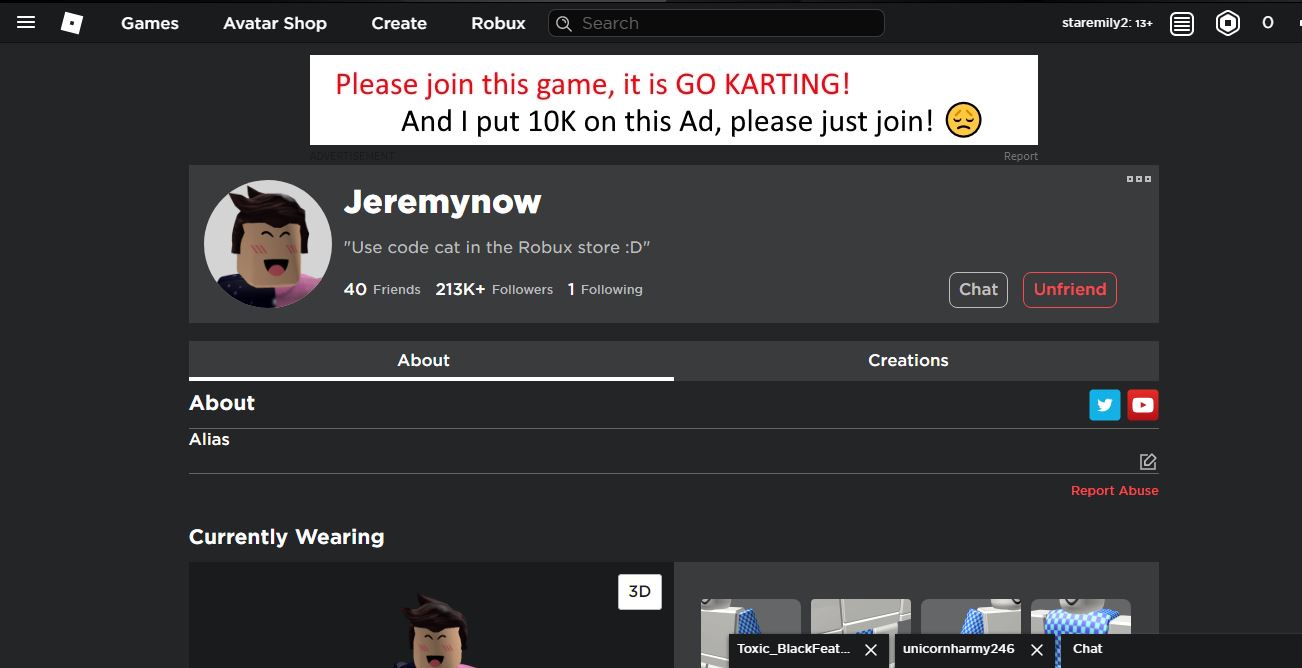
Task: Click the Roblox logo home icon
Action: [x=72, y=22]
